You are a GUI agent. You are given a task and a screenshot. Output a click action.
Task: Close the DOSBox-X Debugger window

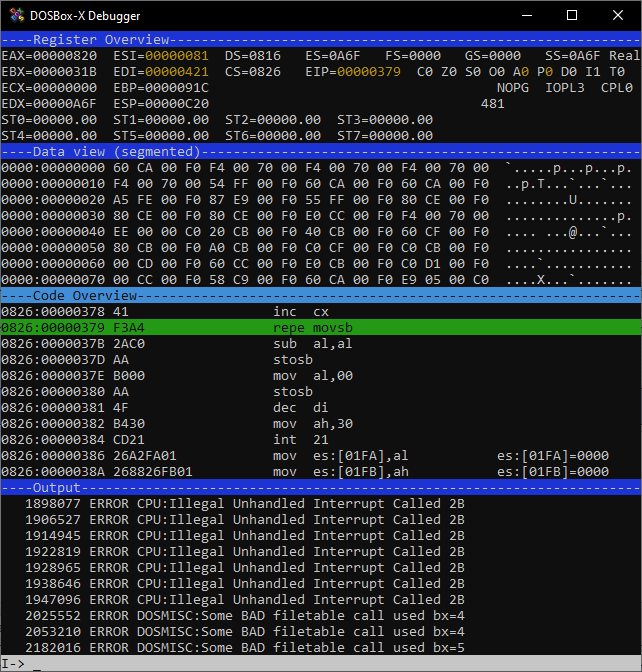coord(618,15)
